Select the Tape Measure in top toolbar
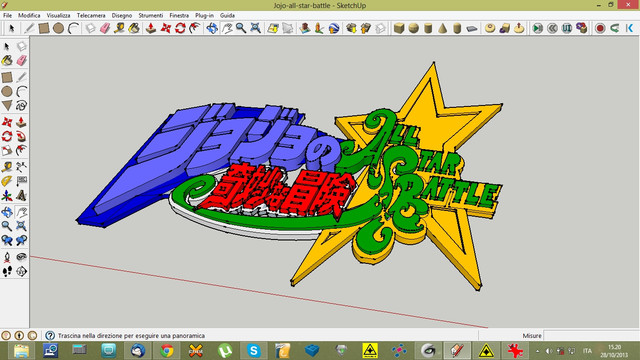This screenshot has width=640, height=360. 120,28
